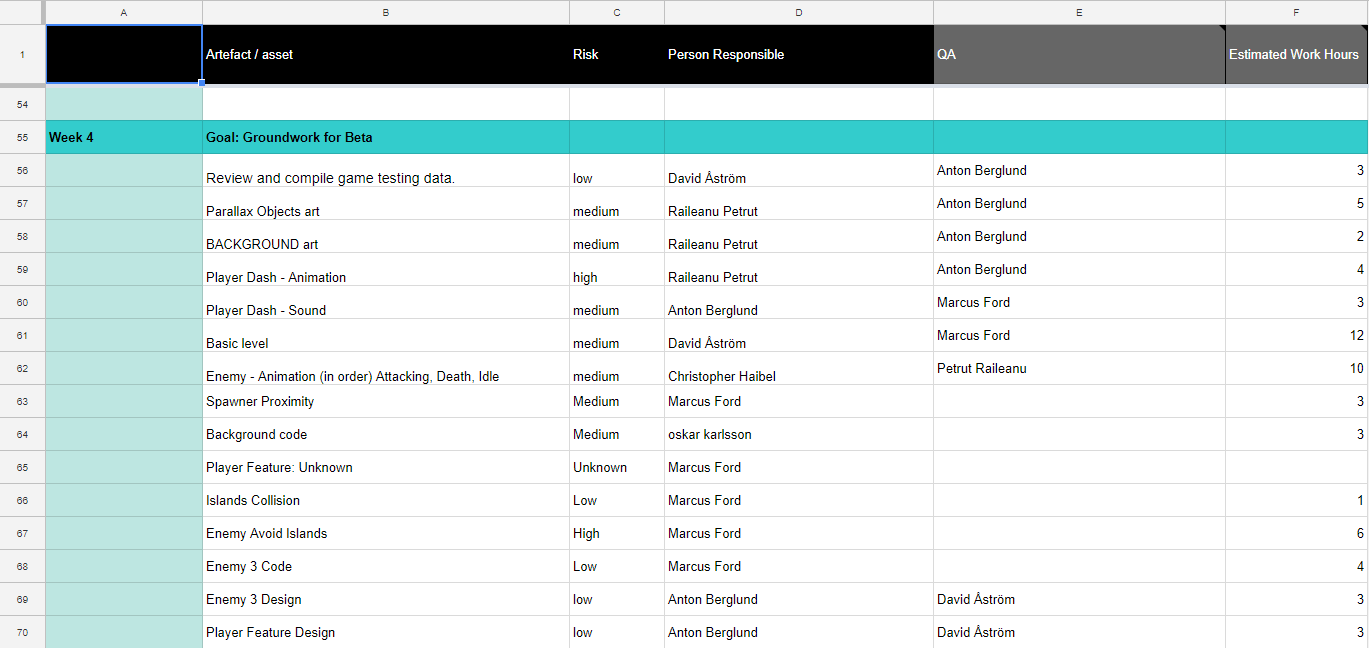1369x648 pixels.
Task: Click the 'Risk' column header cell
Action: point(616,55)
